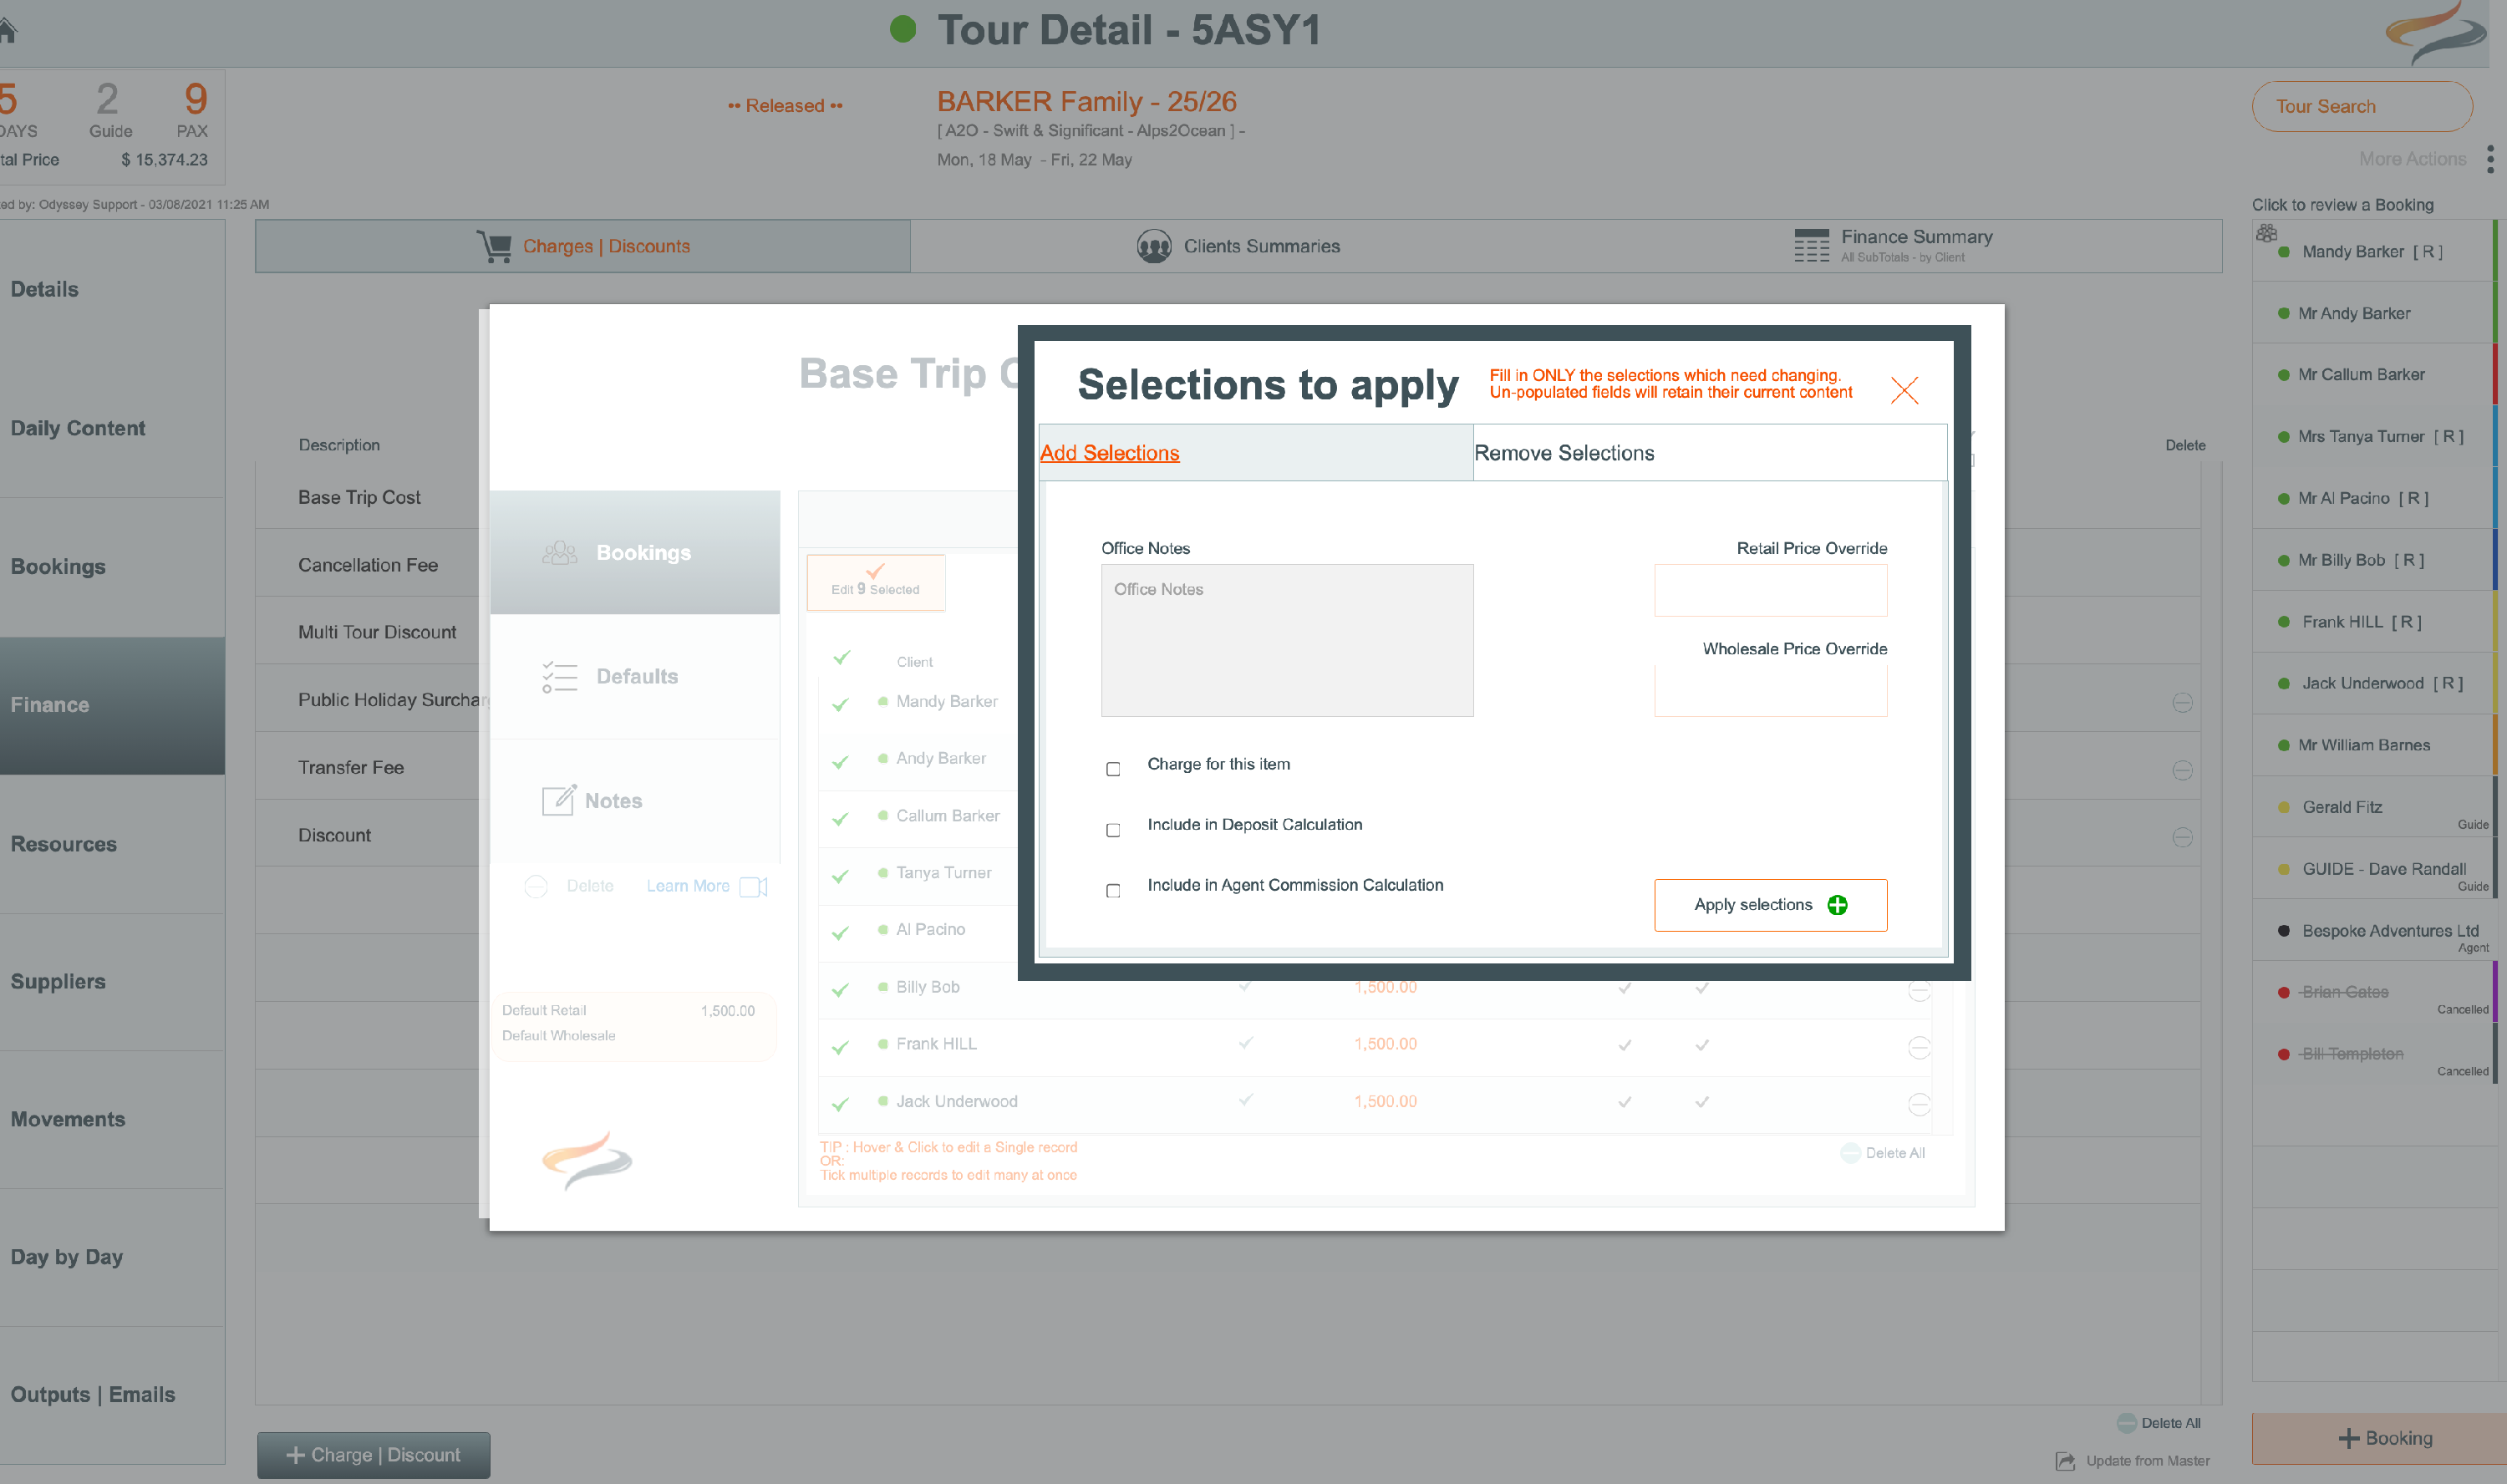
Task: Select the Notes section in the Base Trip Cost dialog
Action: (634, 801)
